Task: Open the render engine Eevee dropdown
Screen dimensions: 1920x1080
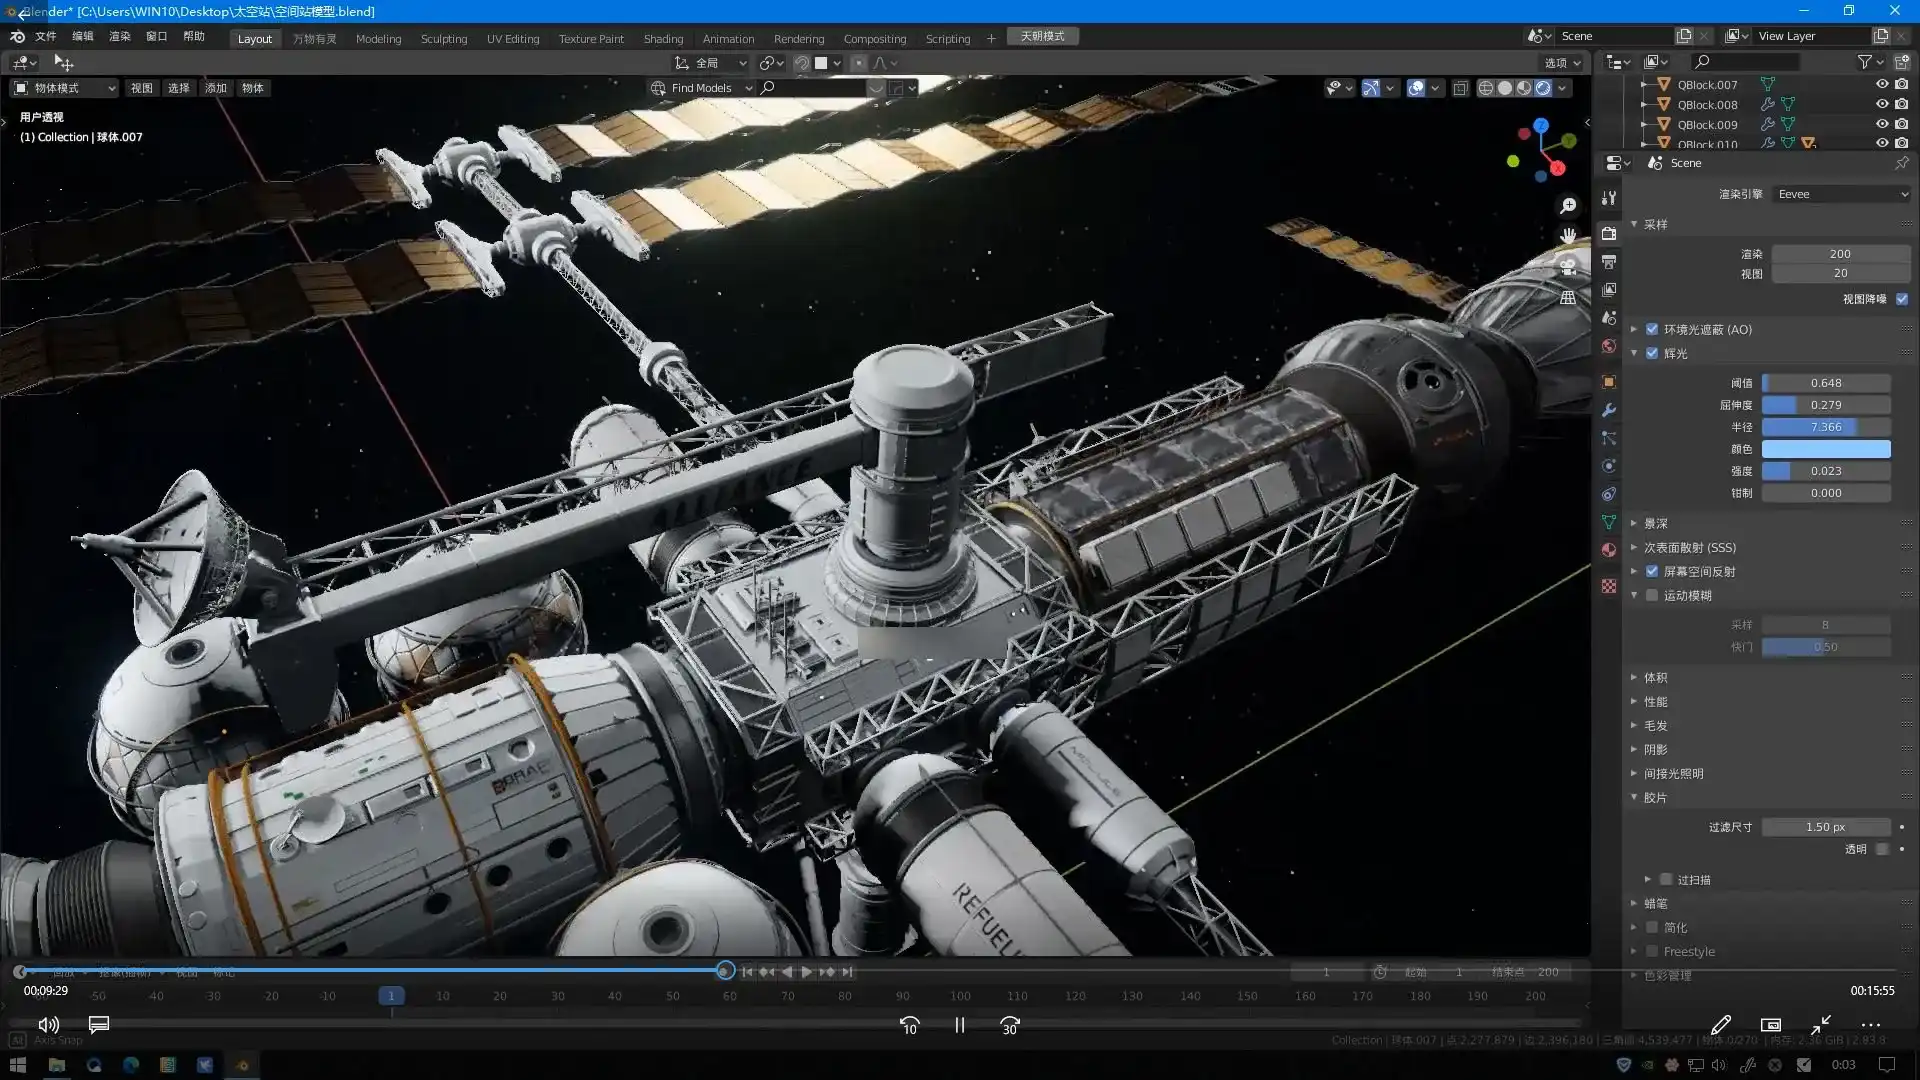Action: [x=1841, y=194]
